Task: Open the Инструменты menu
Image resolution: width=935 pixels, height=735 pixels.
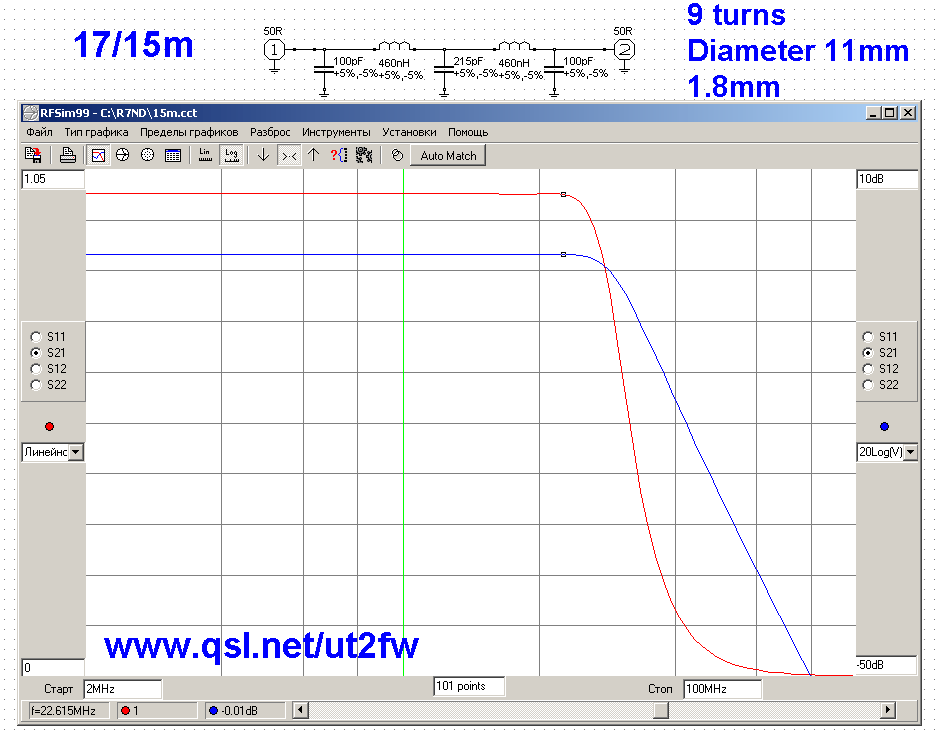Action: (336, 132)
